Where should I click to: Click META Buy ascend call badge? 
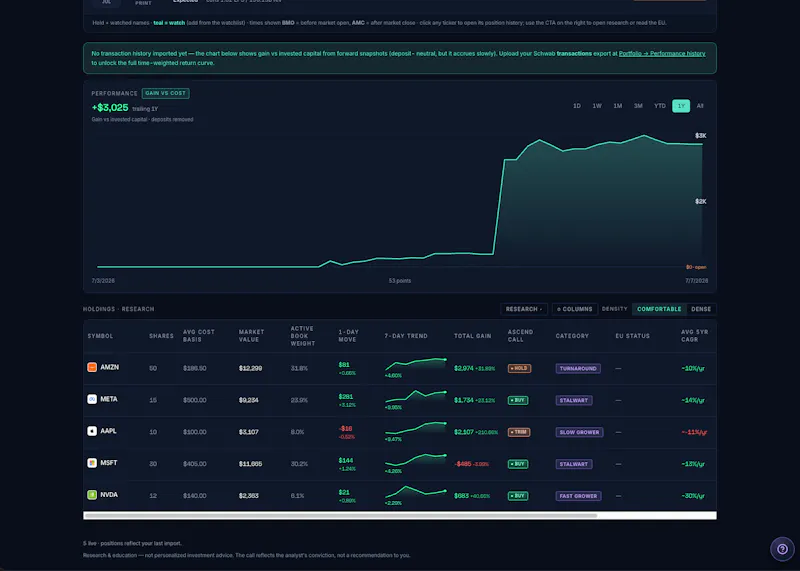point(517,400)
